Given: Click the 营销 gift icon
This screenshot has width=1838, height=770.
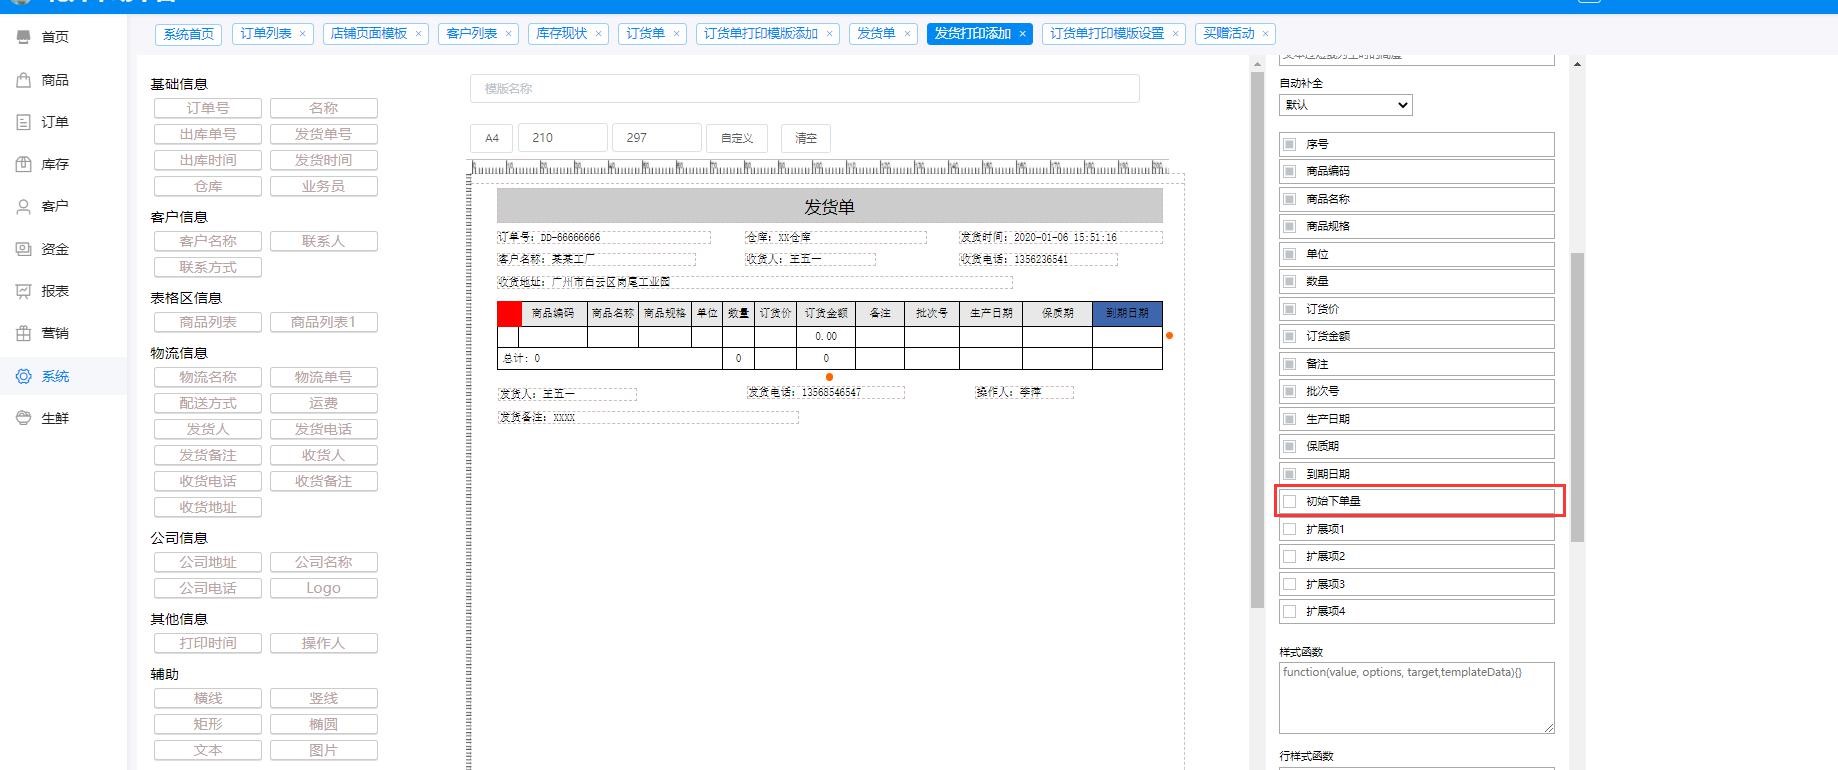Looking at the screenshot, I should 24,333.
